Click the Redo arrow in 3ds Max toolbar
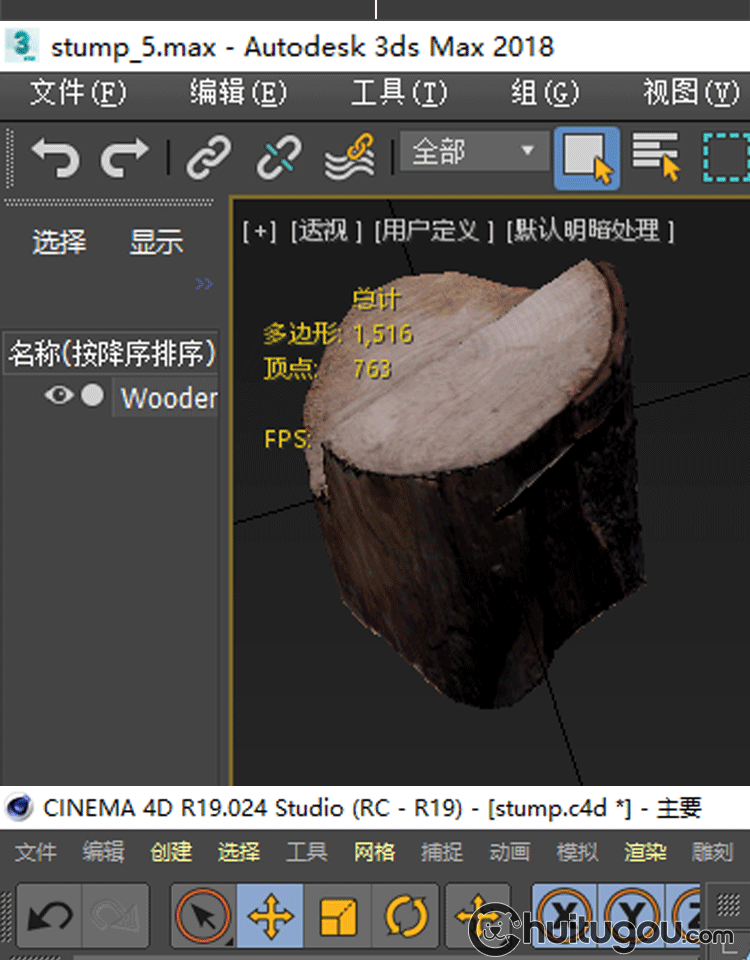This screenshot has width=750, height=960. tap(125, 158)
